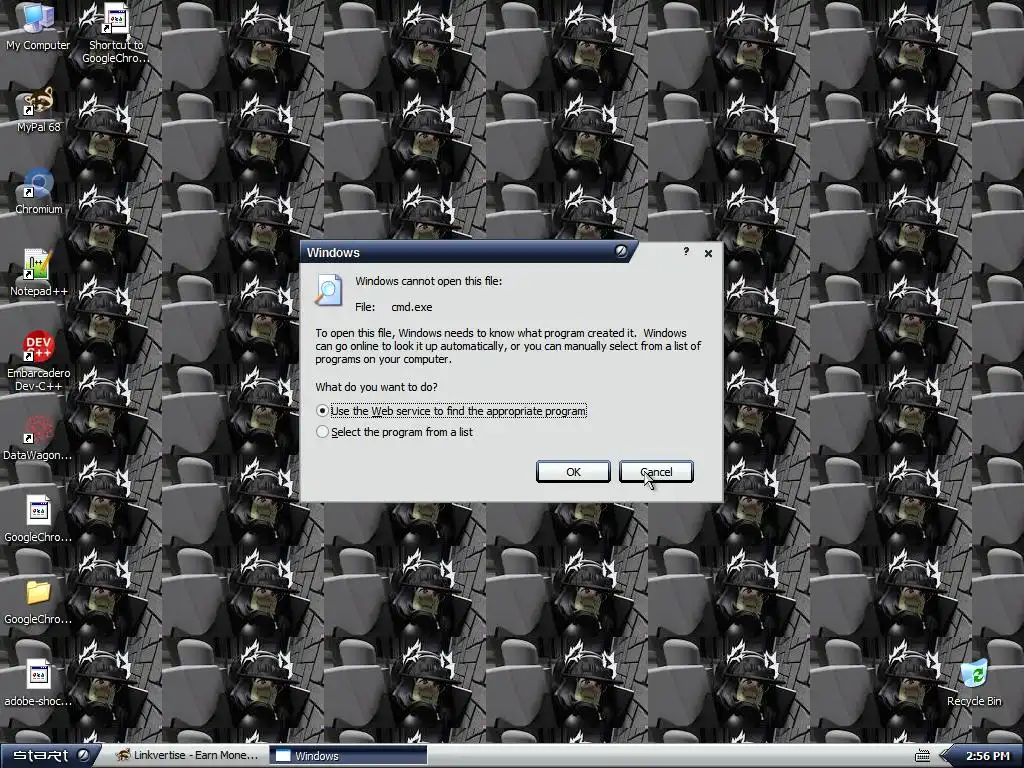1024x768 pixels.
Task: Select the Shortcut to GoogleChrome icon
Action: (x=116, y=33)
